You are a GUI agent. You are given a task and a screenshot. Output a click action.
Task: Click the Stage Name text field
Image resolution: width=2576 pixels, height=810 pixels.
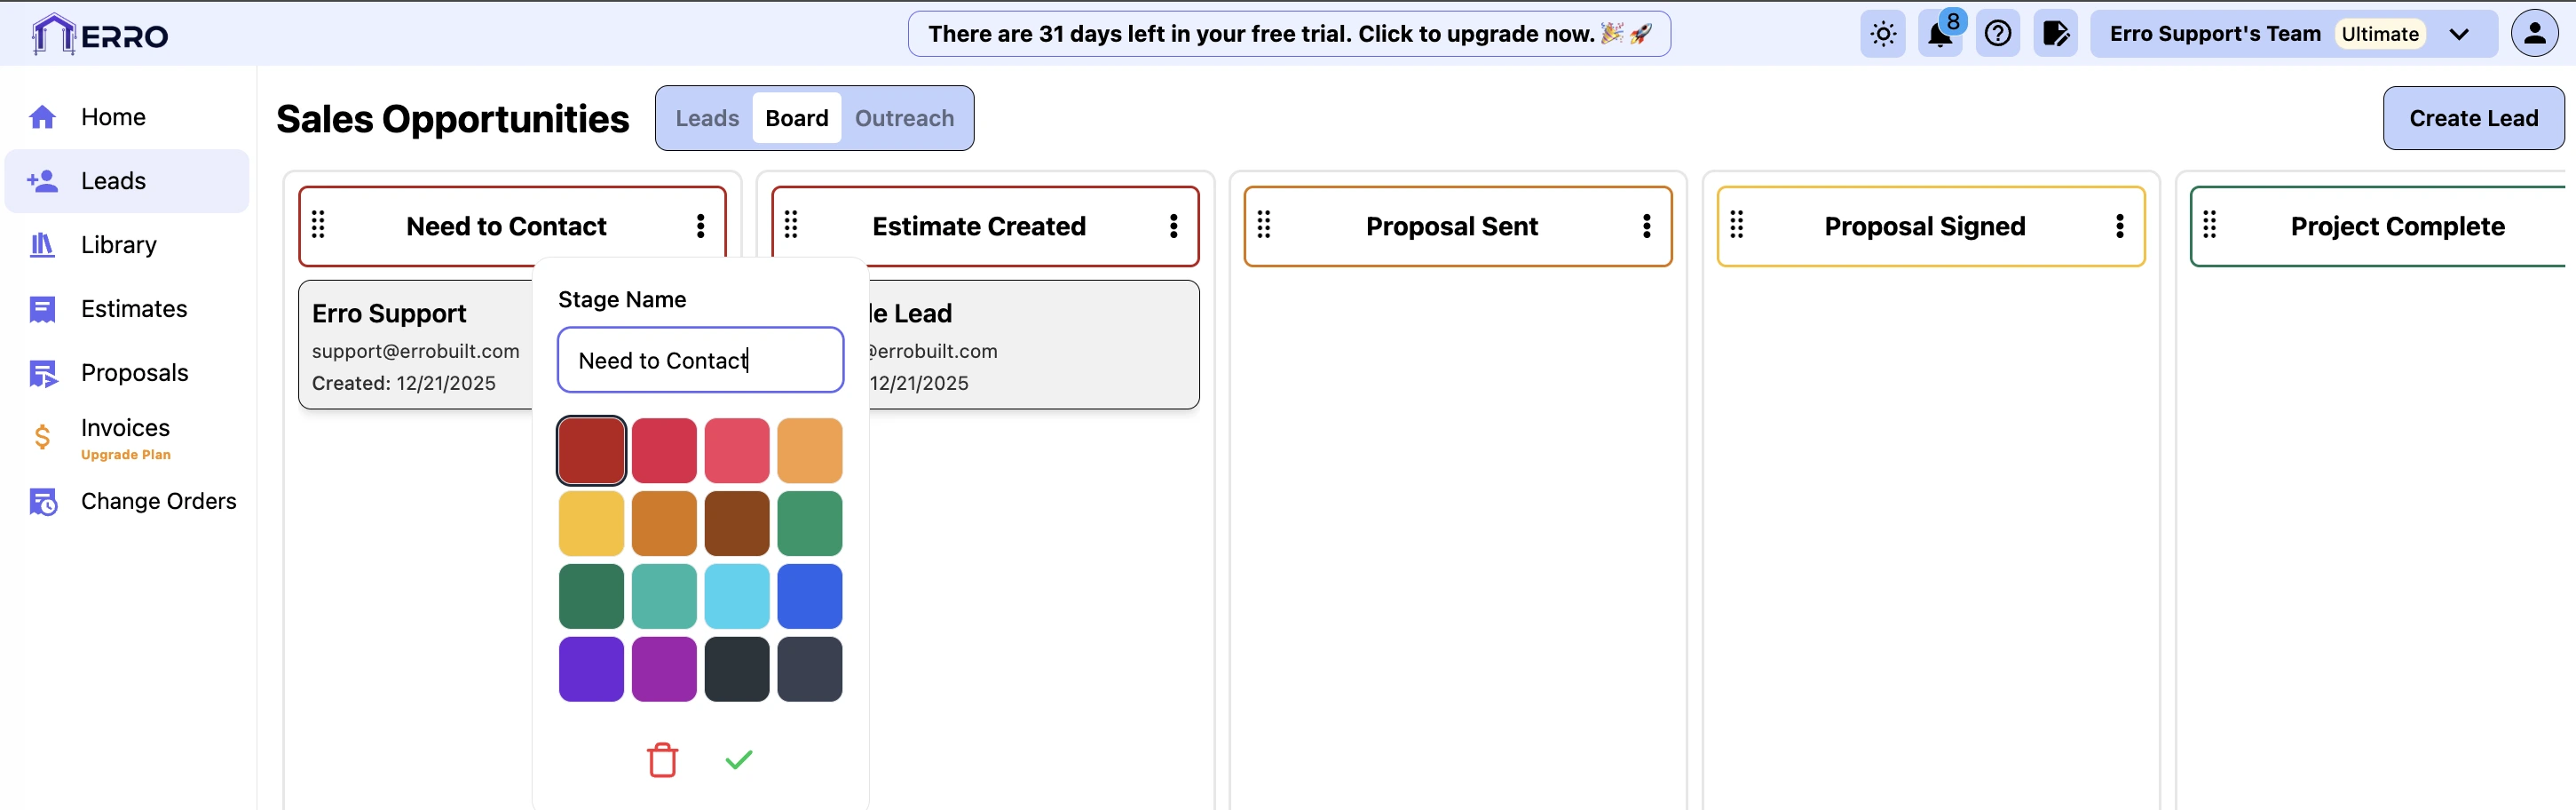[700, 360]
